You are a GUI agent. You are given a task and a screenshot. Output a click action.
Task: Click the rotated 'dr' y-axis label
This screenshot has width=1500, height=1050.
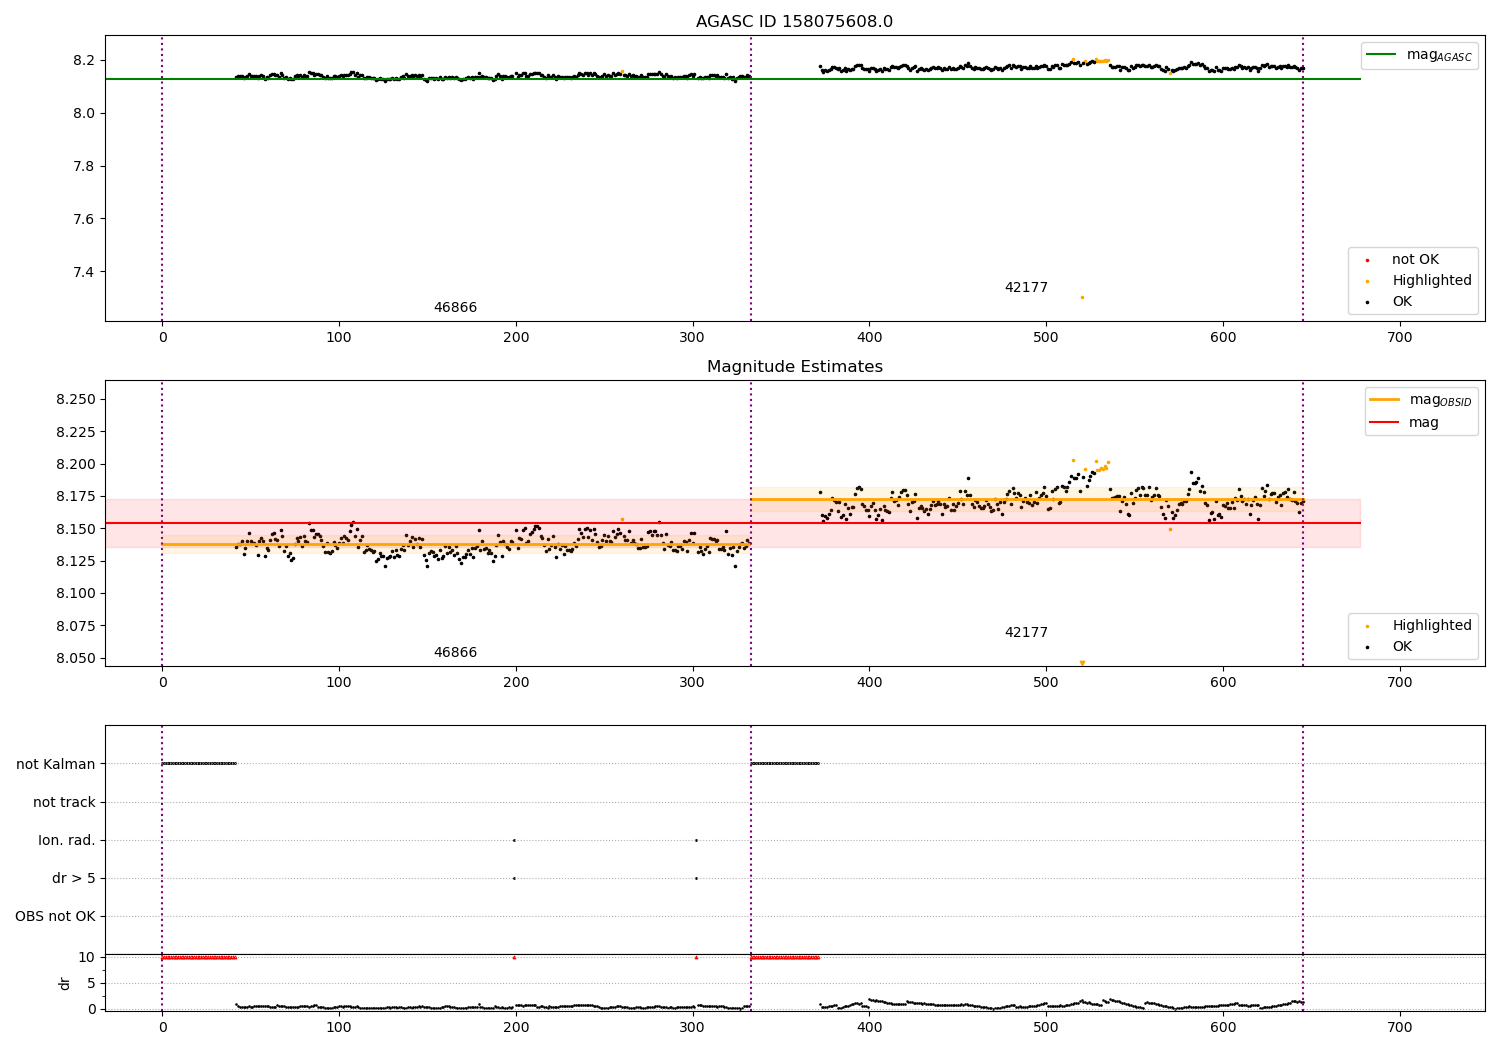pyautogui.click(x=65, y=983)
